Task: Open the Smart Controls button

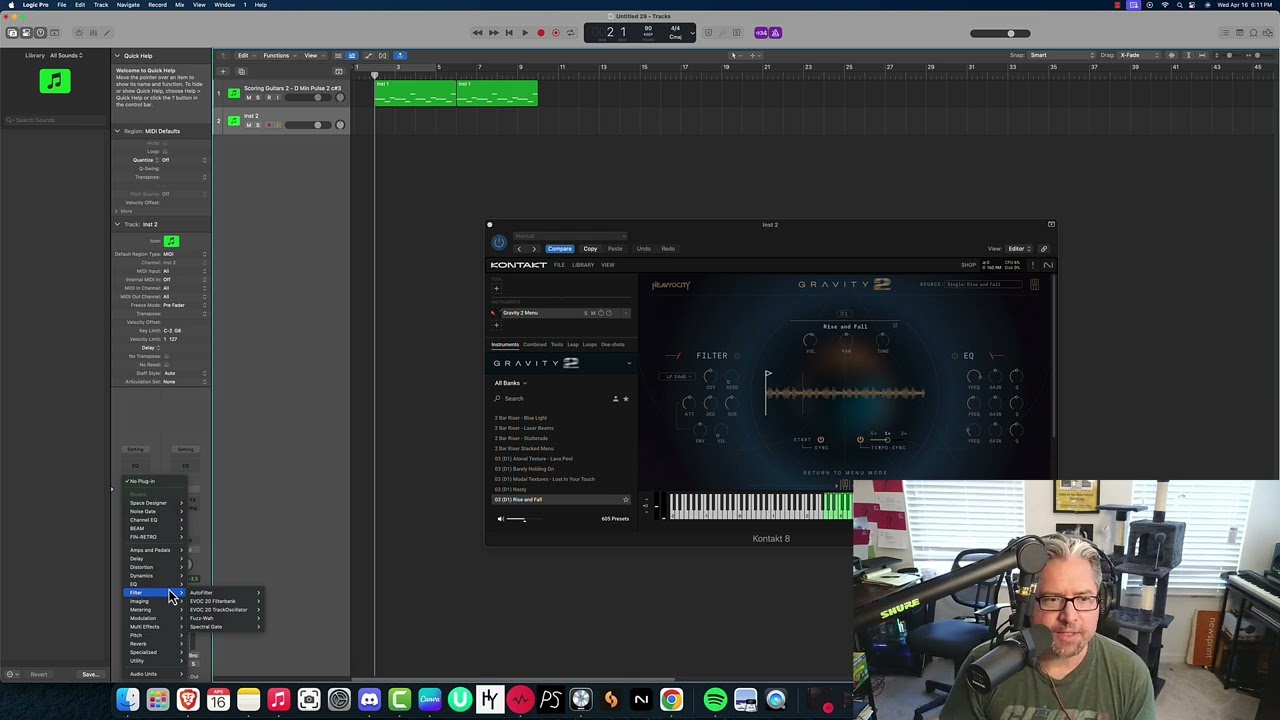Action: tap(80, 33)
